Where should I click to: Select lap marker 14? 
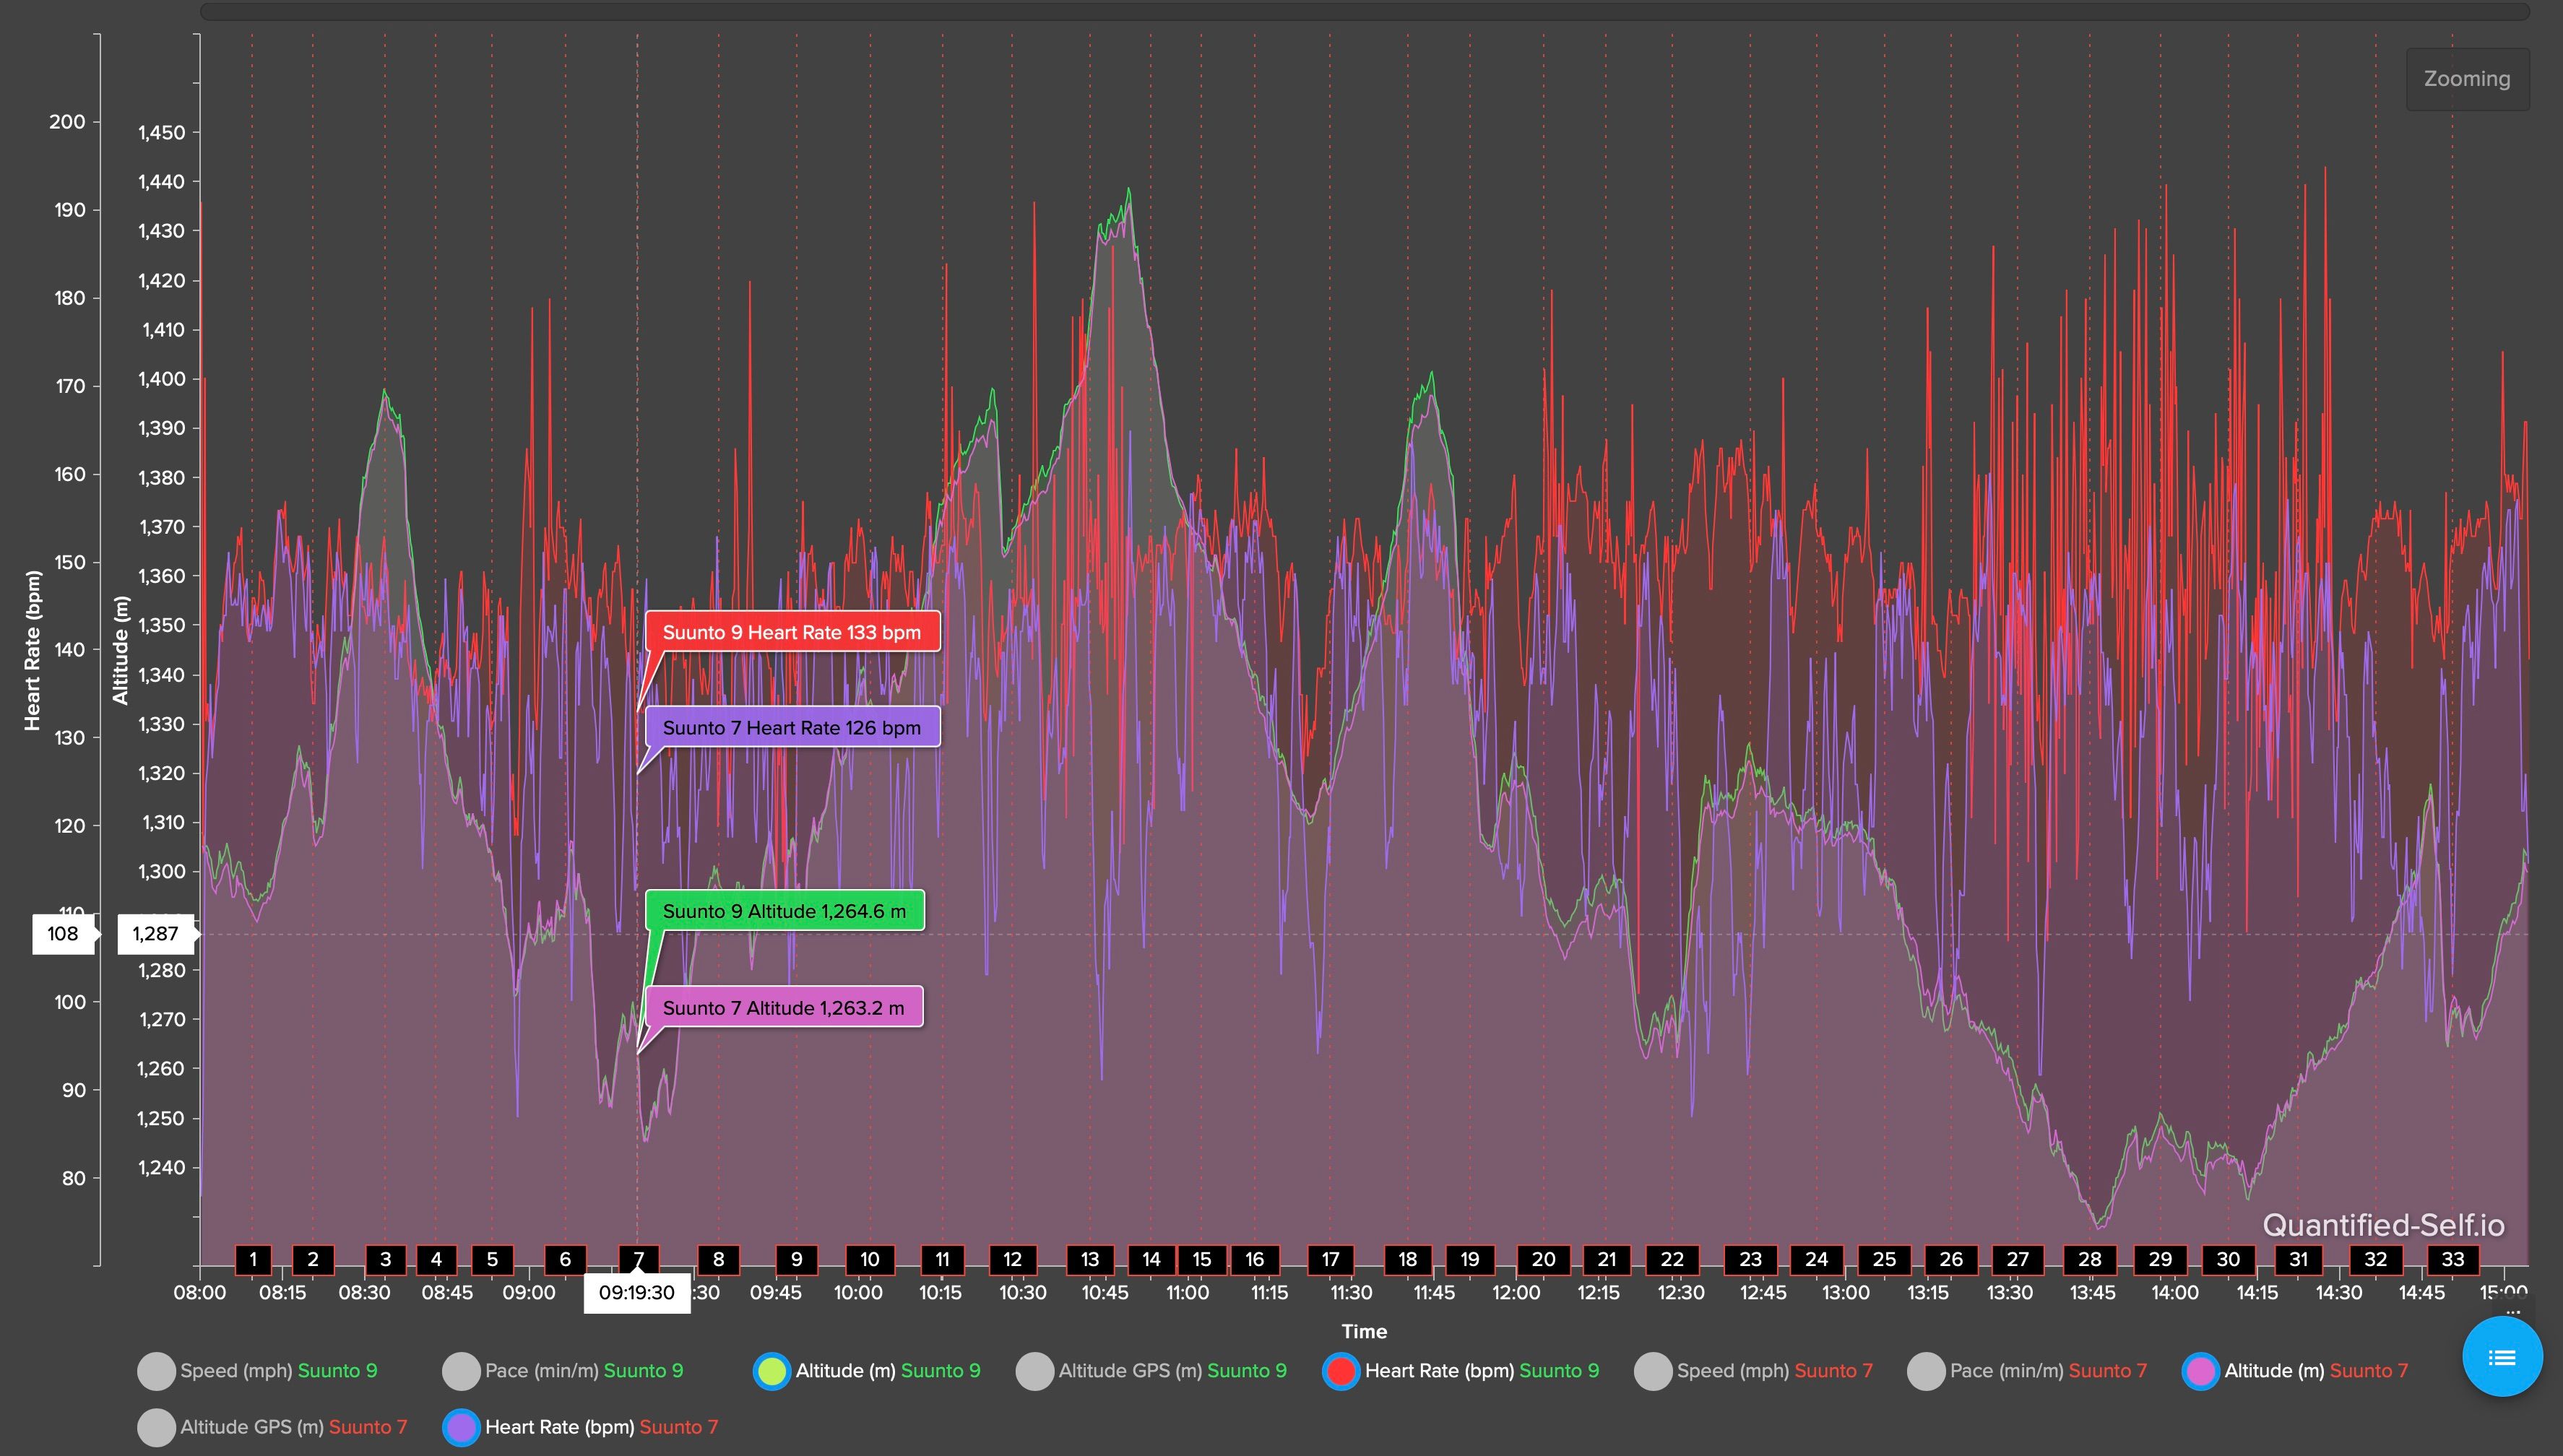pos(1151,1260)
